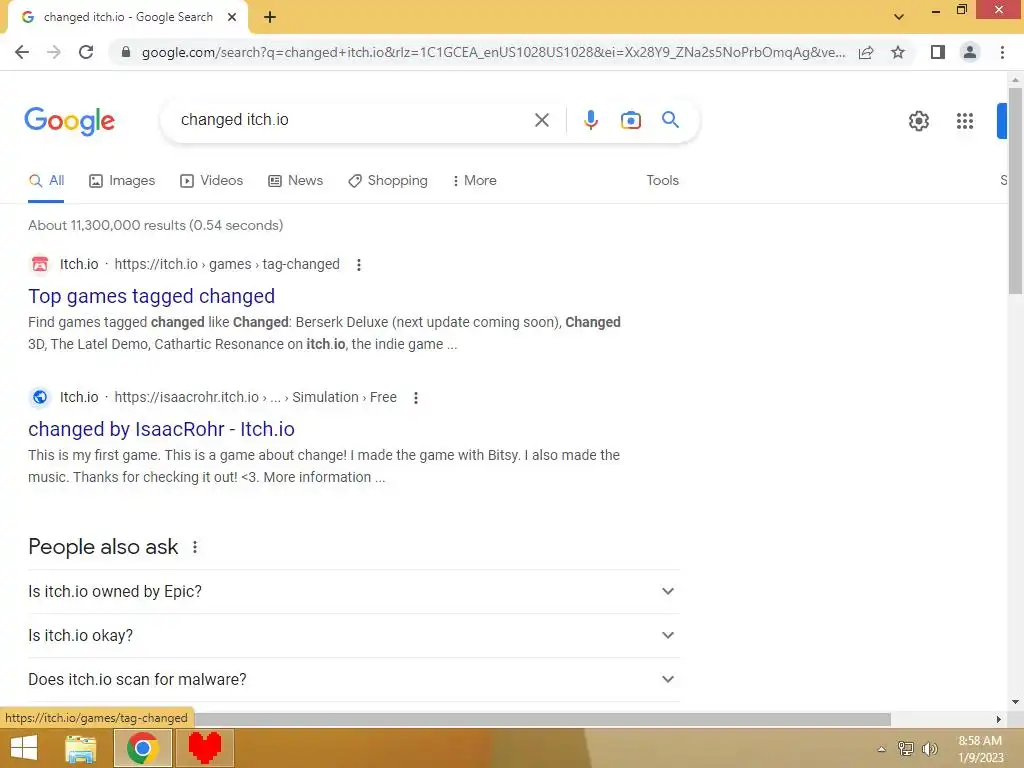1024x768 pixels.
Task: Expand 'Is itch.io owned by Epic?'
Action: [x=353, y=592]
